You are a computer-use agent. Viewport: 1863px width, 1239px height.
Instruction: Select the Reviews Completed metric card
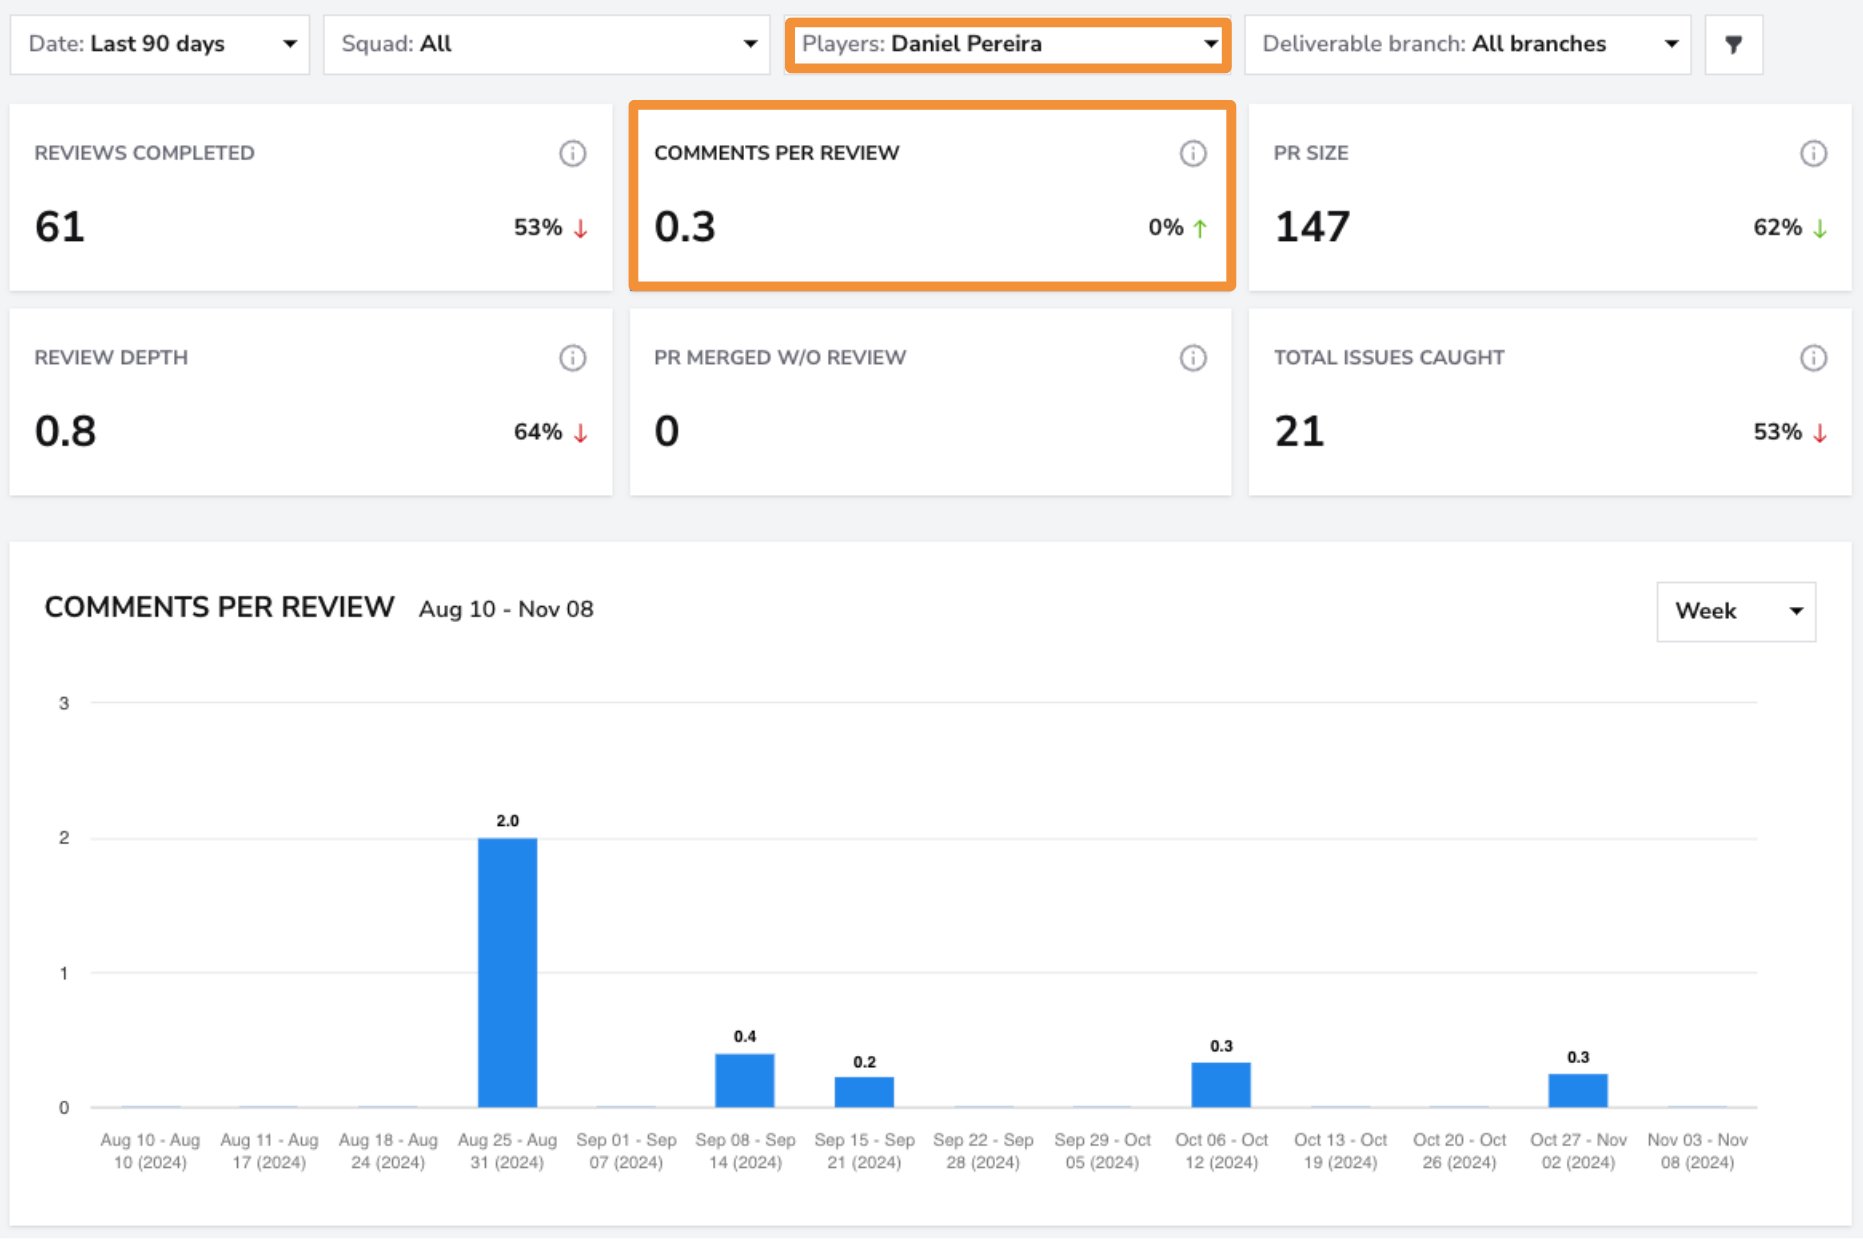click(x=311, y=197)
